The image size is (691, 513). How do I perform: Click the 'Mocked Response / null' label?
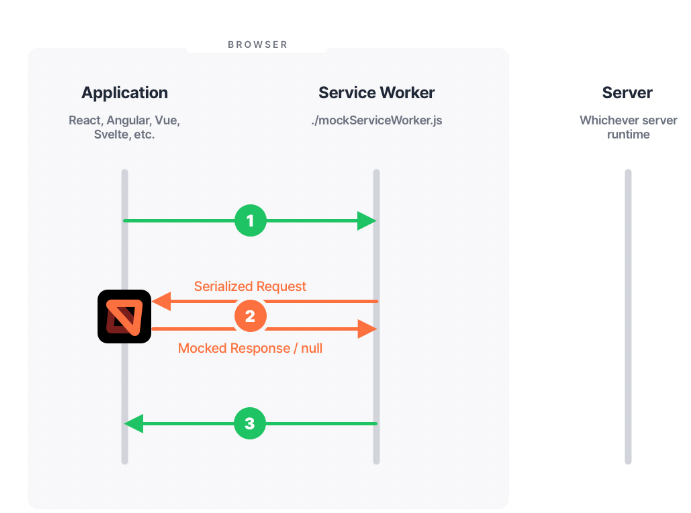250,348
